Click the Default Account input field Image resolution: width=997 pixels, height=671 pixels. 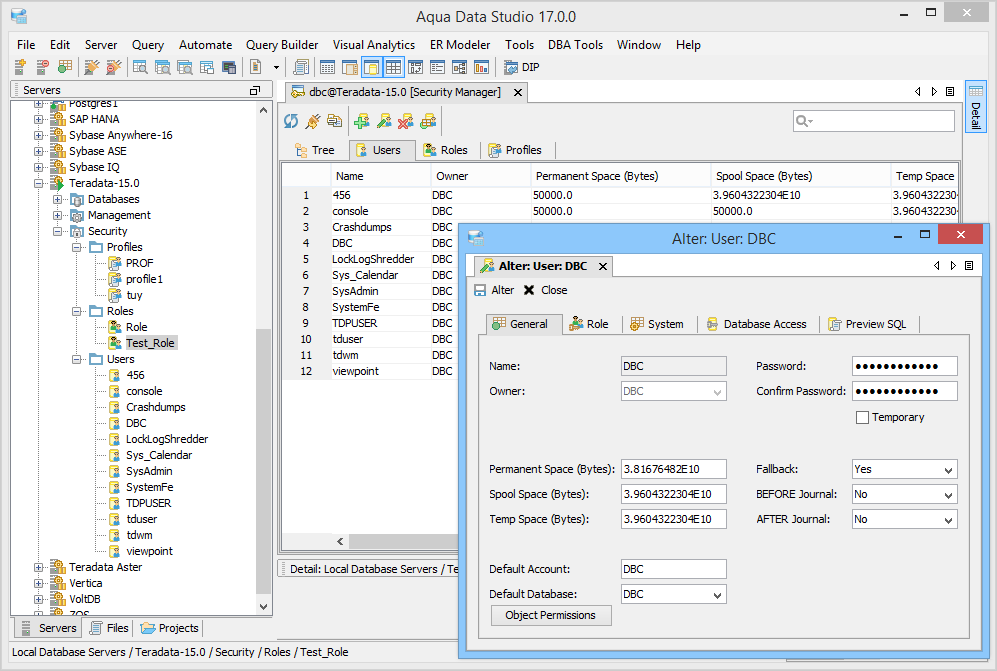pyautogui.click(x=673, y=569)
